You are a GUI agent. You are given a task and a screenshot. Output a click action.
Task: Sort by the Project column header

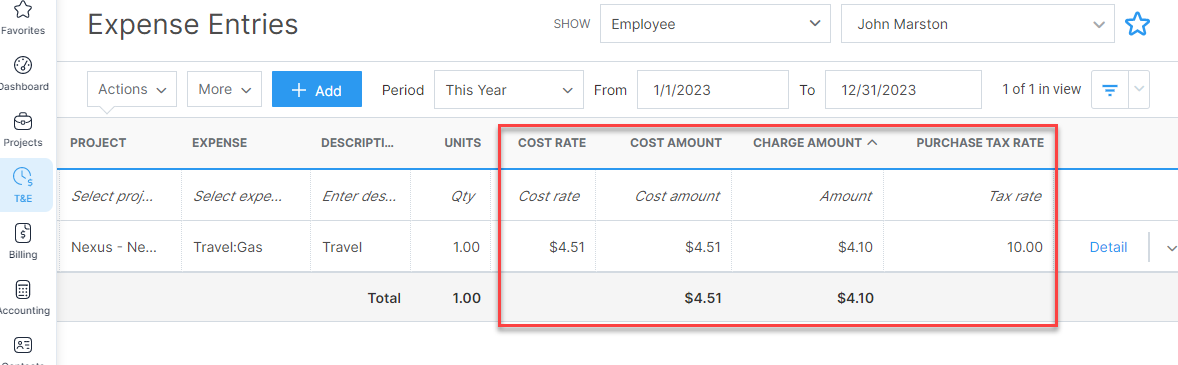point(98,143)
